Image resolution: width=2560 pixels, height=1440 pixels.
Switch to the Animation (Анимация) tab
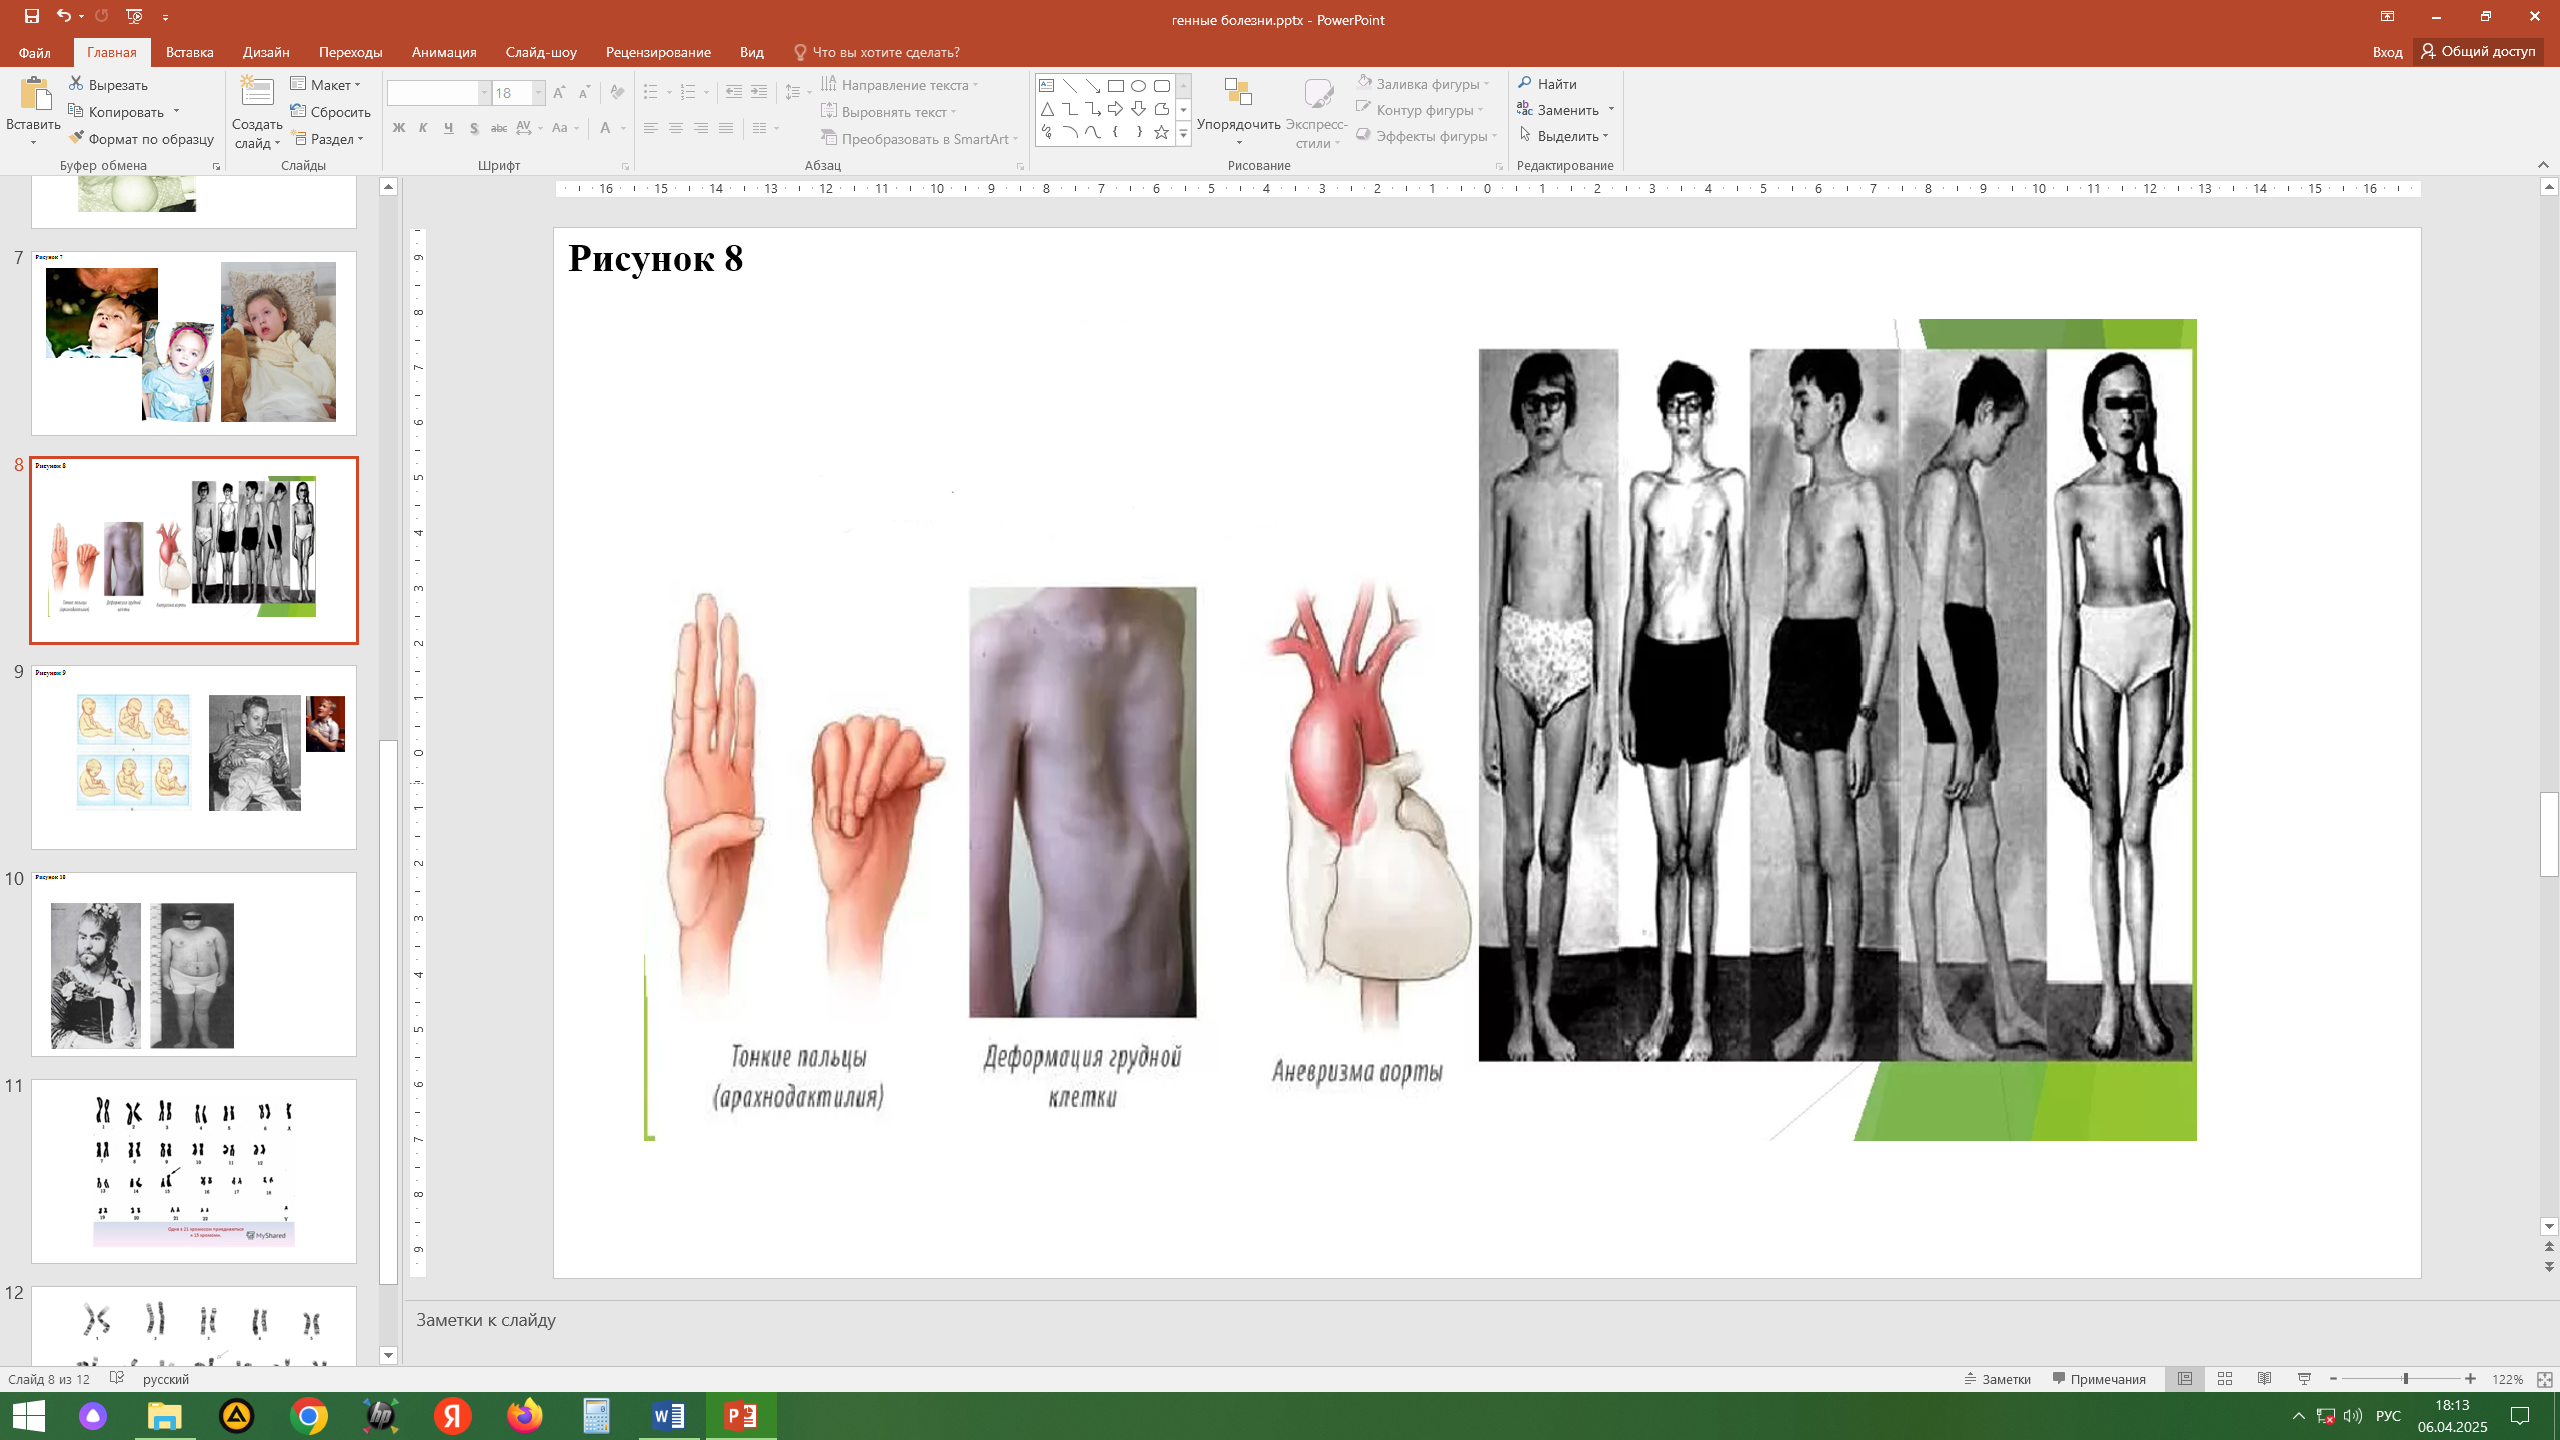[443, 52]
